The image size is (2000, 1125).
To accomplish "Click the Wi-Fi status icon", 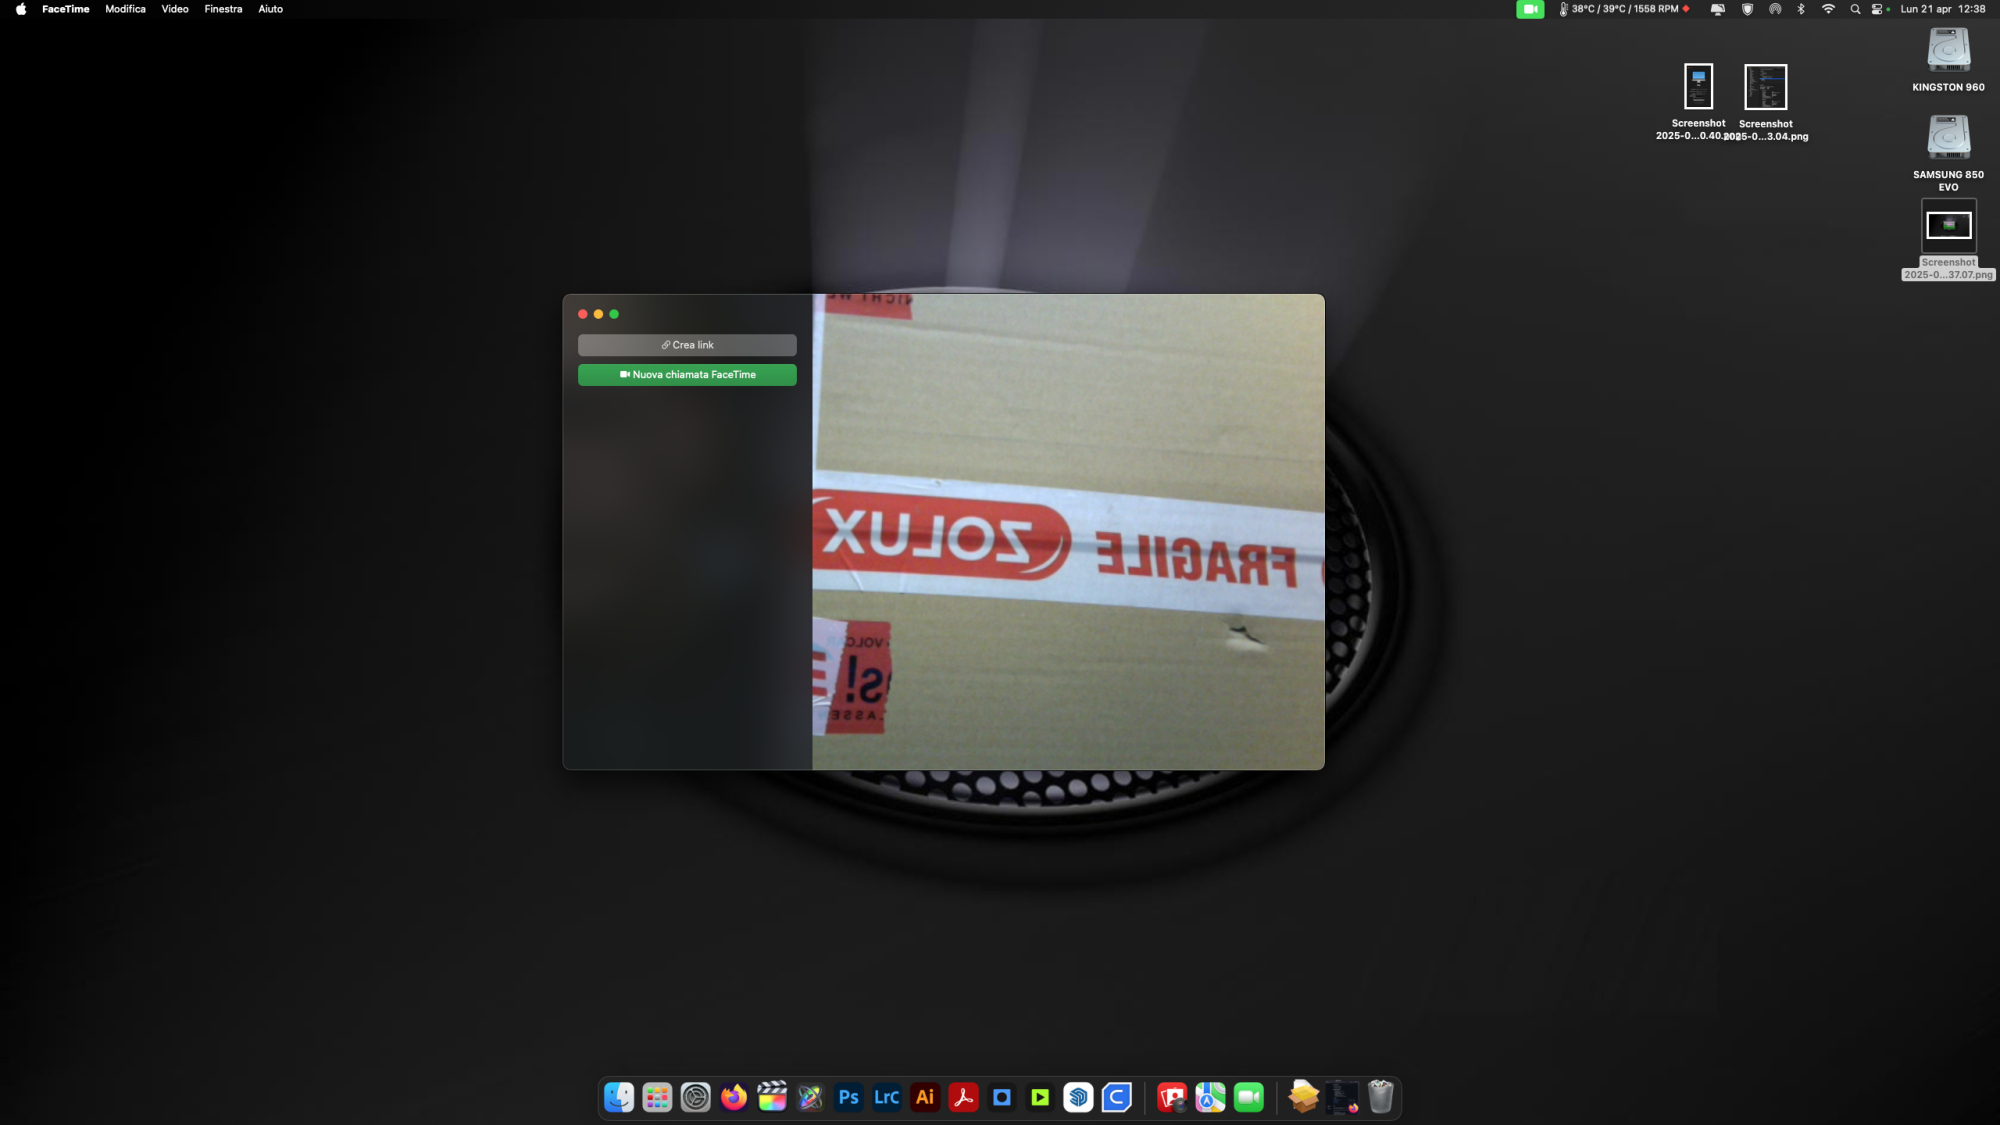I will [1828, 9].
